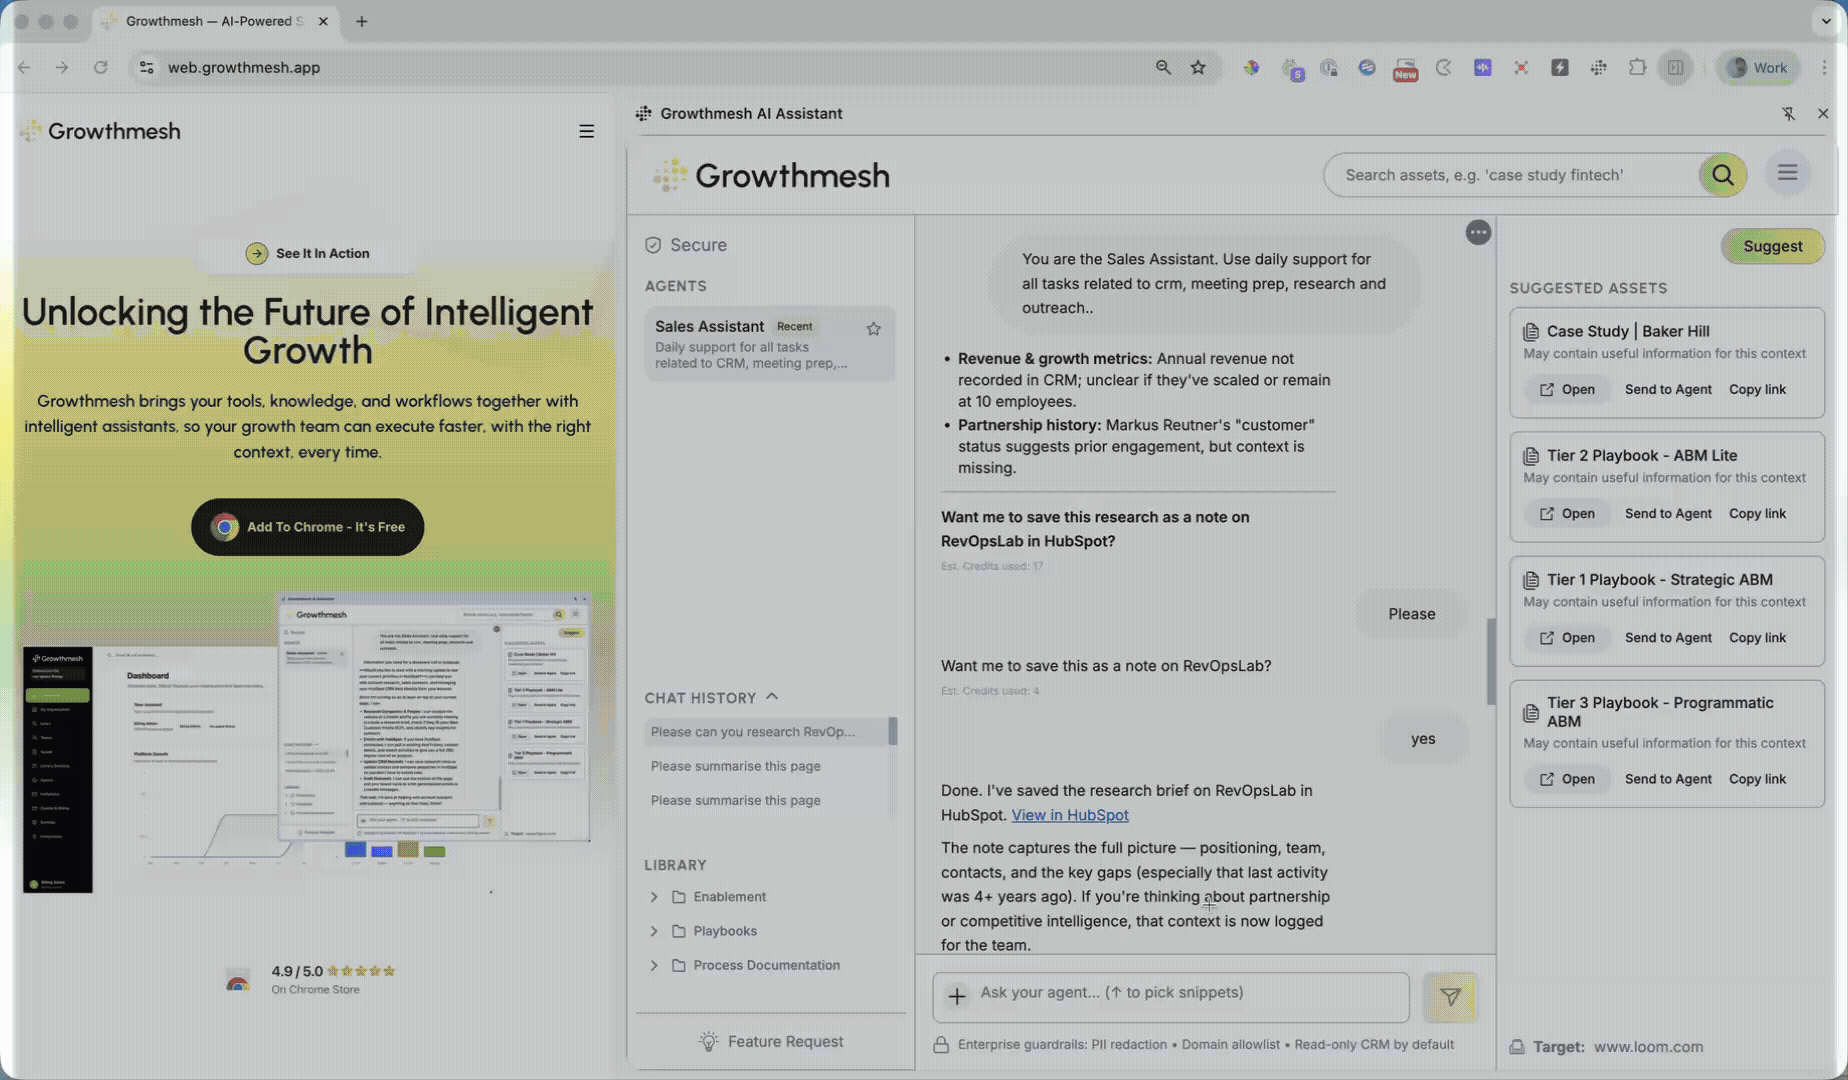Image resolution: width=1848 pixels, height=1080 pixels.
Task: Click See It In Action button
Action: [x=308, y=253]
